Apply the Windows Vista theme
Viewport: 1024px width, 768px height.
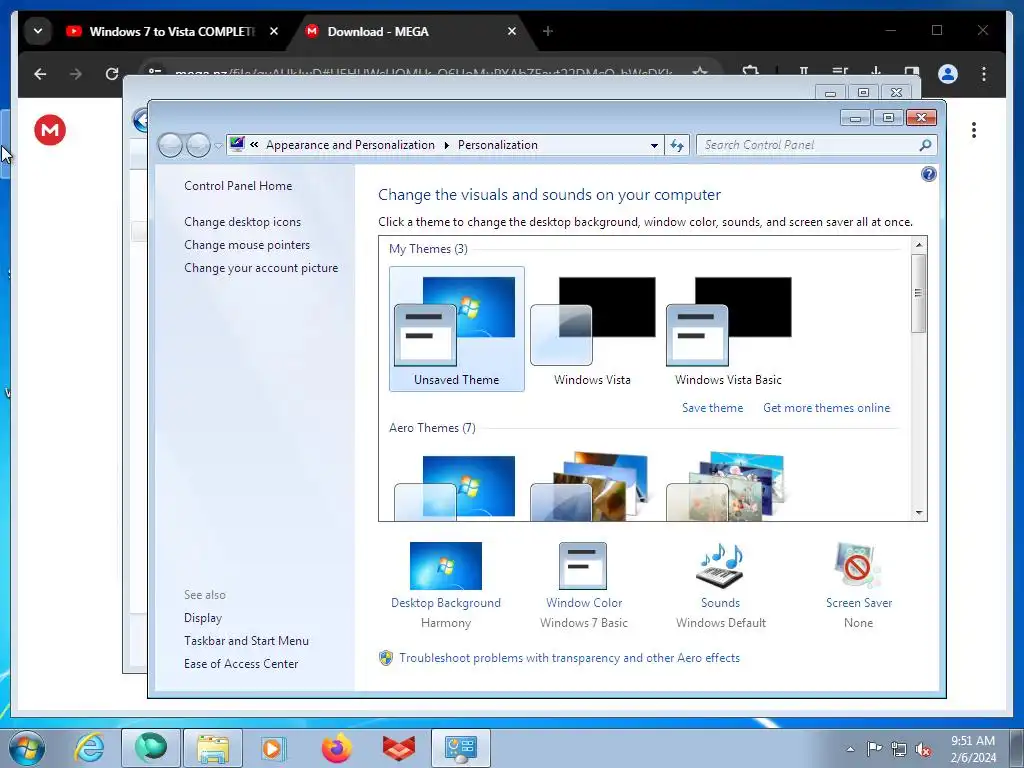click(592, 329)
